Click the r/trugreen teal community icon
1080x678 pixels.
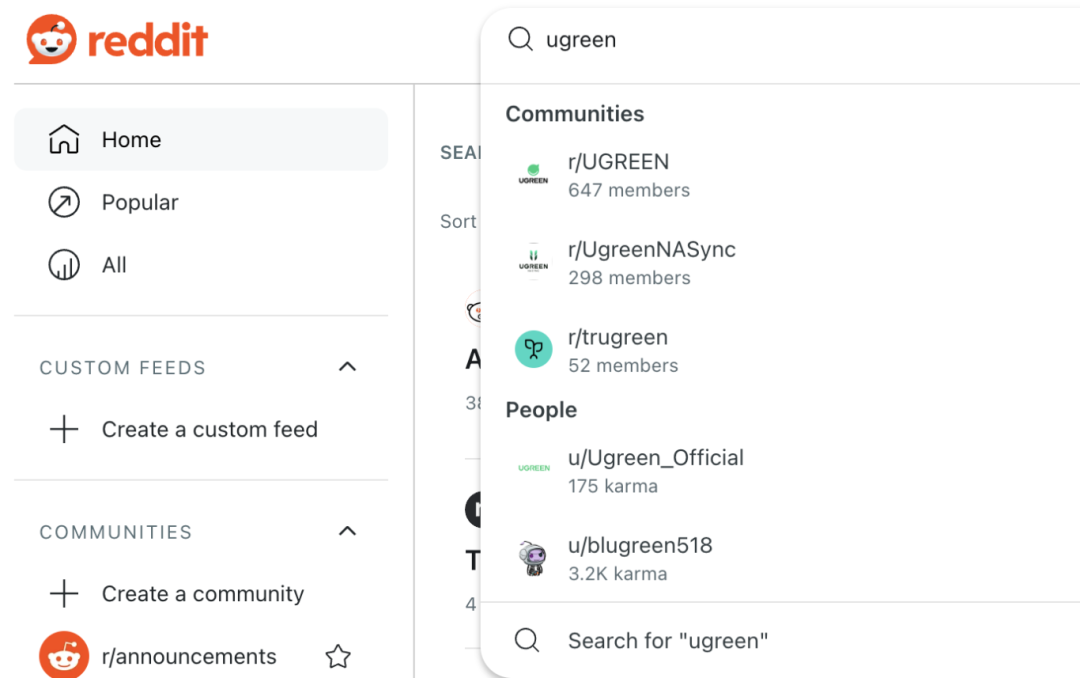pos(534,349)
